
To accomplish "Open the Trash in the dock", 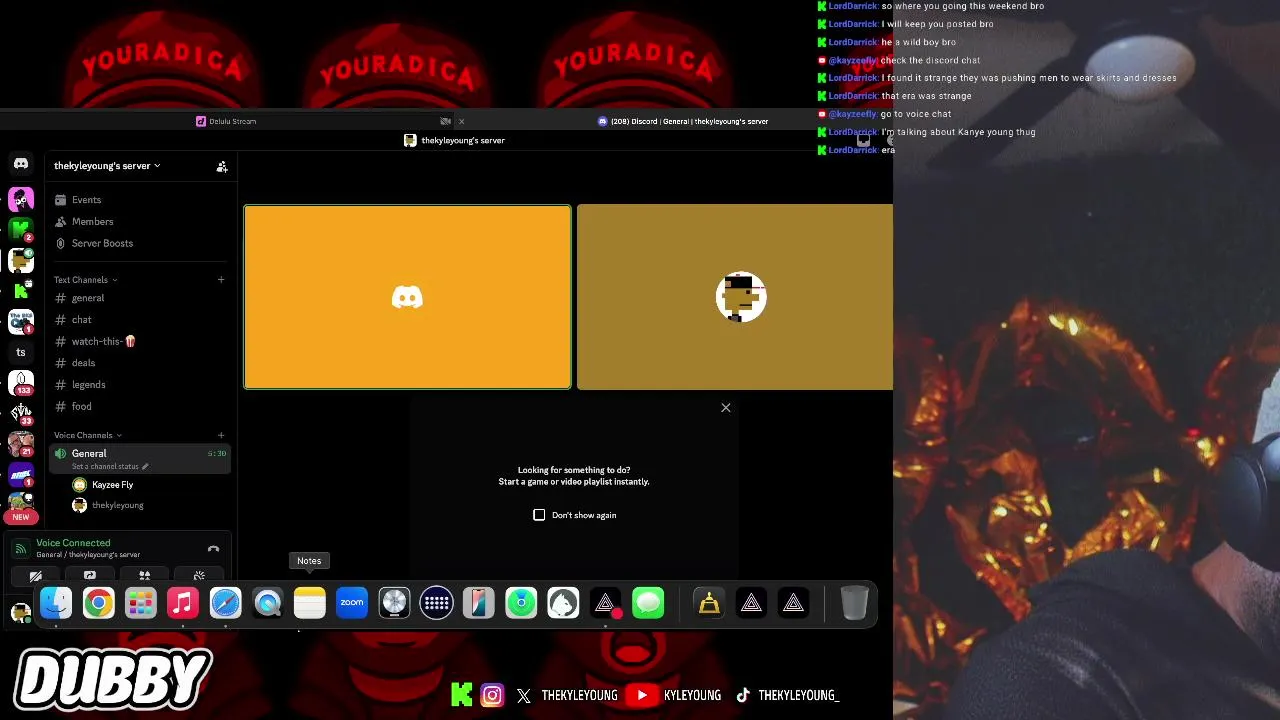I will click(854, 603).
